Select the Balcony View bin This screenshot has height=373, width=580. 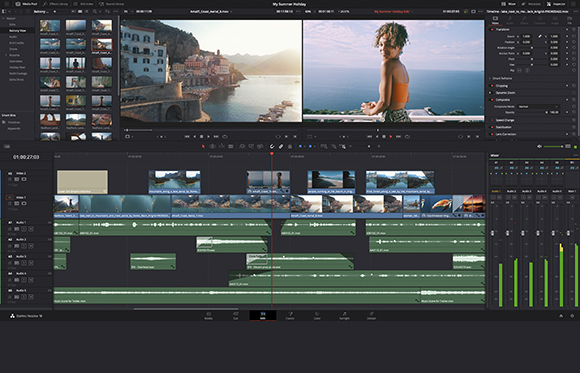click(x=17, y=31)
